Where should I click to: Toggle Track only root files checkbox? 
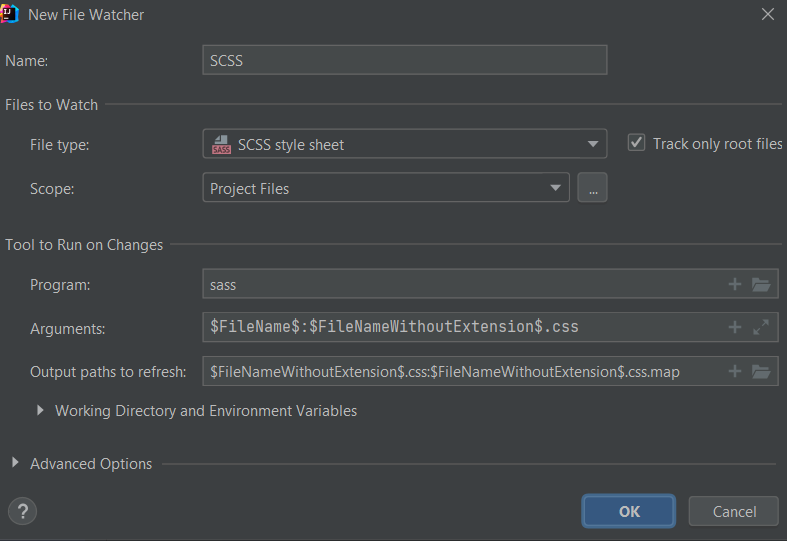(x=636, y=143)
